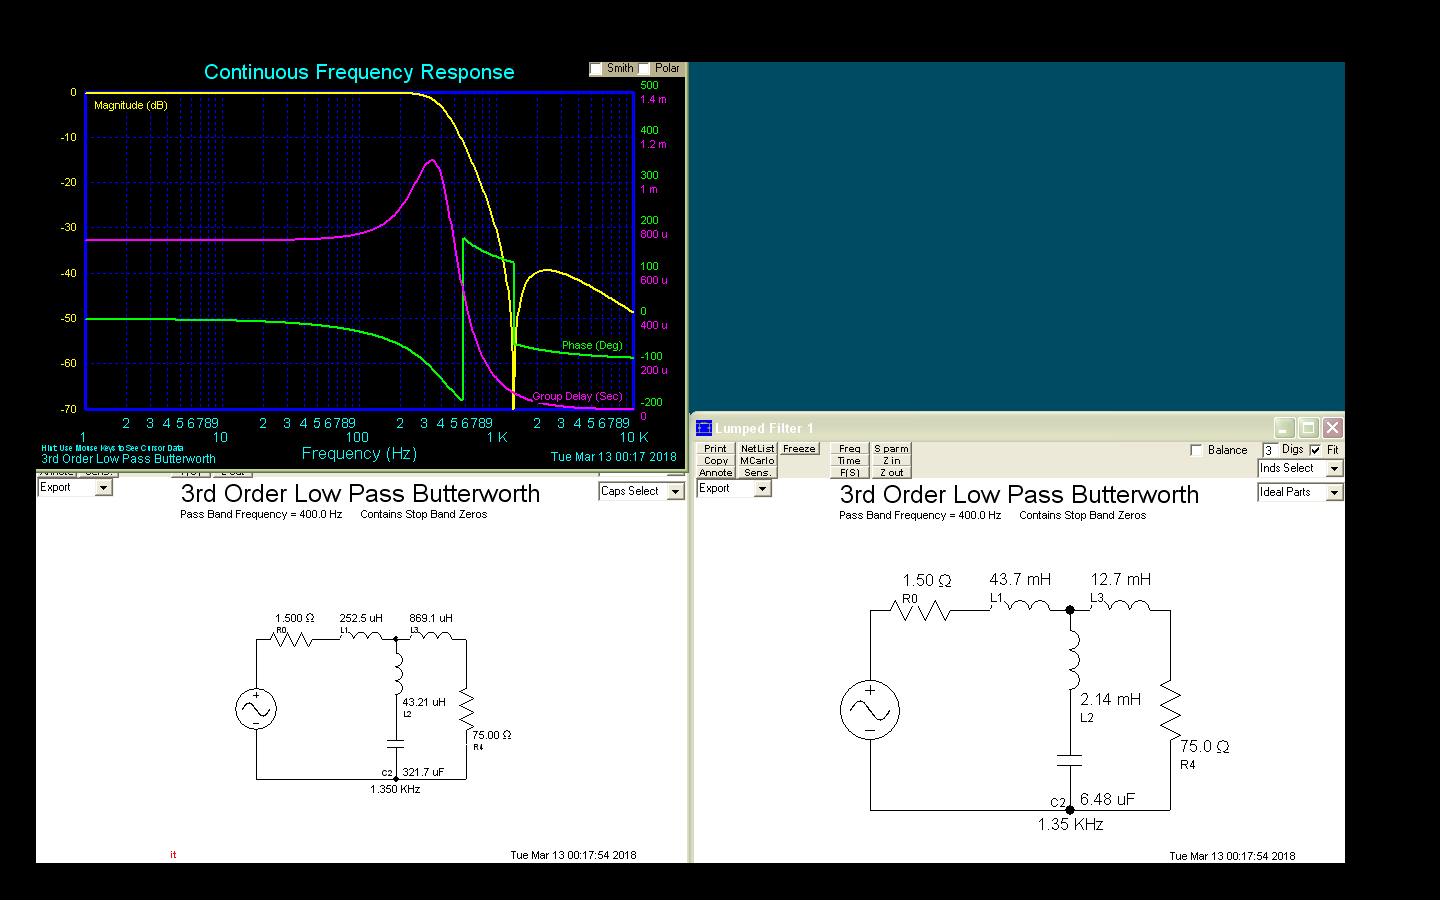Select resistor R0 1.50 Ω in right schematic
This screenshot has height=900, width=1440.
(x=920, y=609)
